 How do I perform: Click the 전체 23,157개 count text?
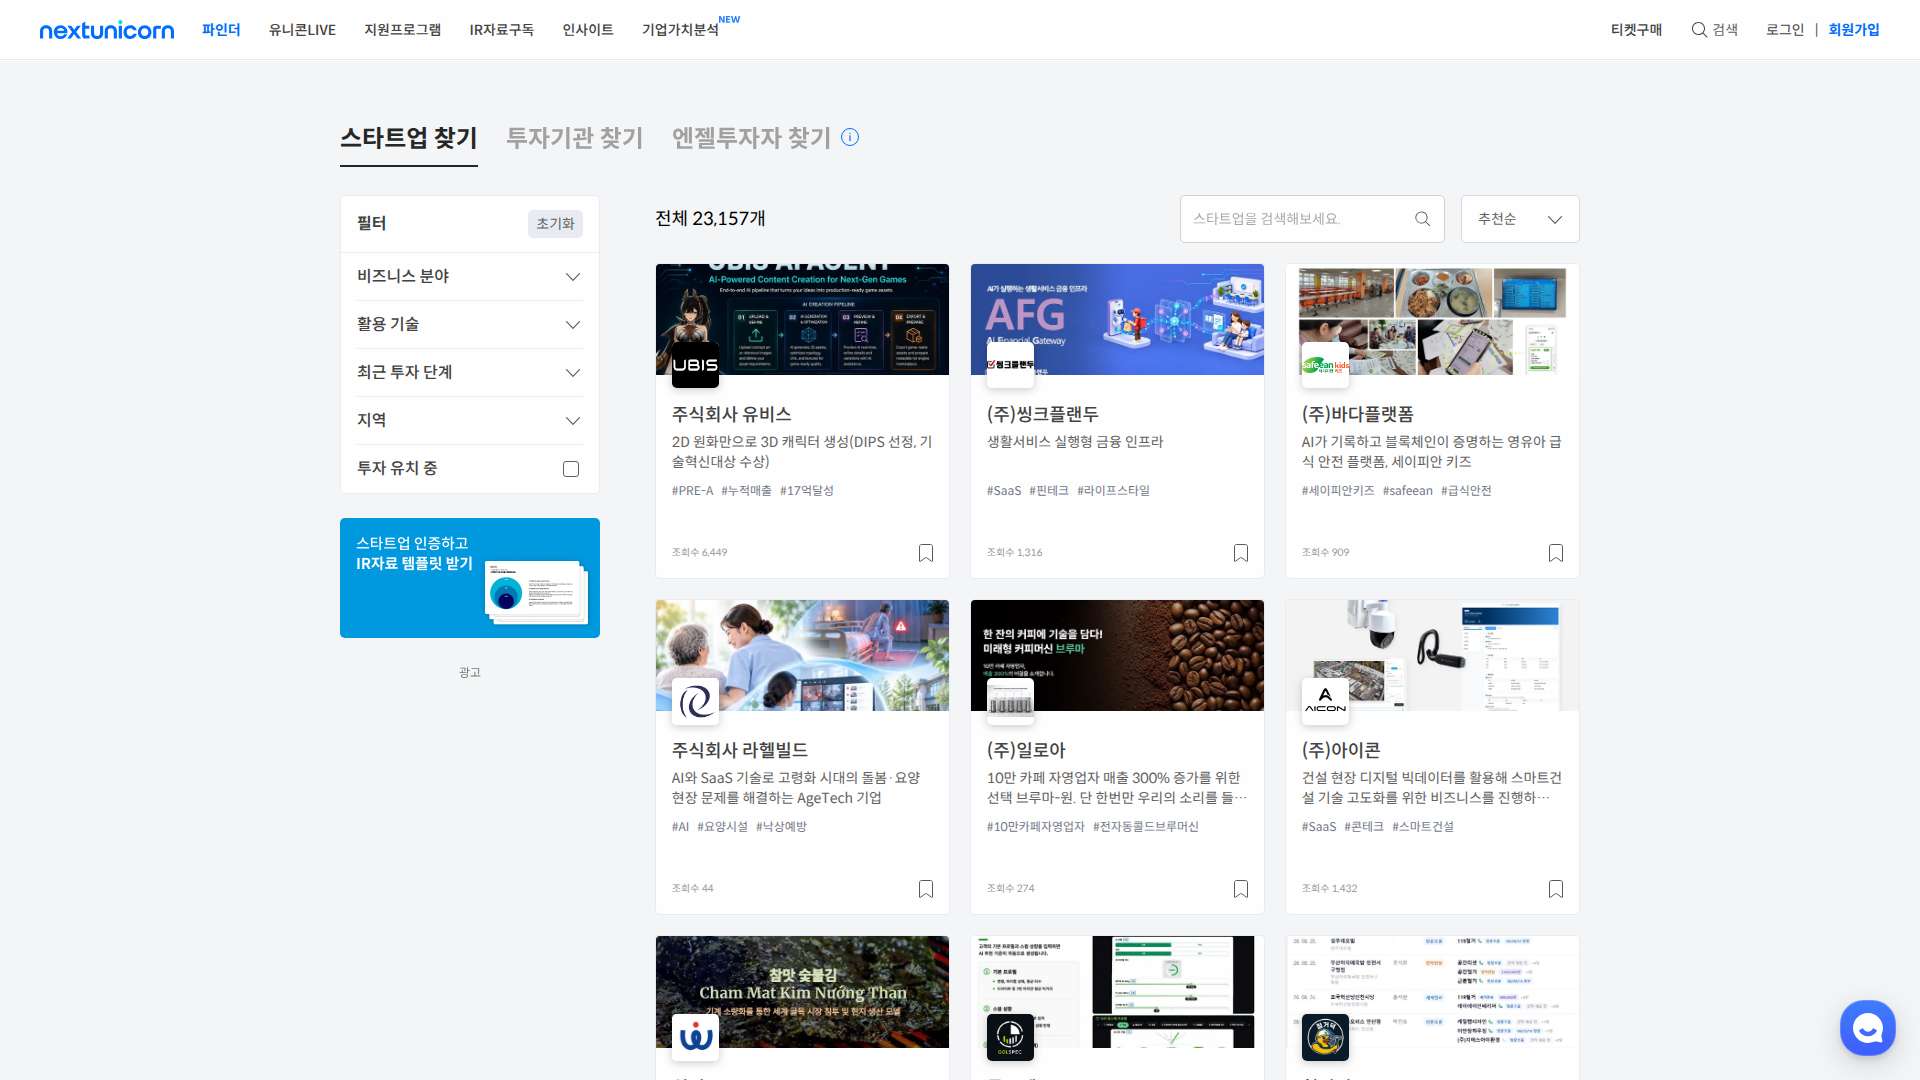click(710, 219)
